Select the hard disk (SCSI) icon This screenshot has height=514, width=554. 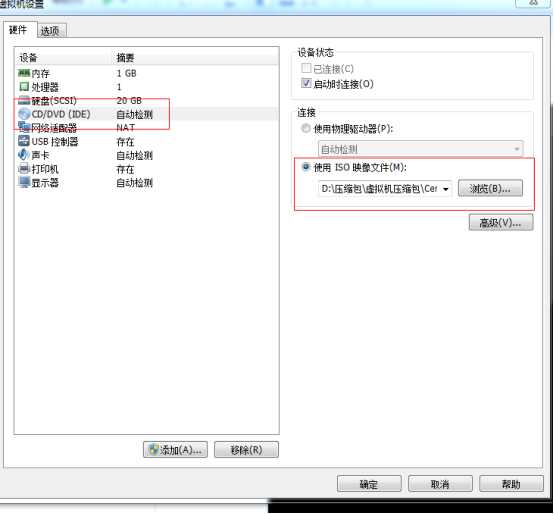tap(24, 100)
